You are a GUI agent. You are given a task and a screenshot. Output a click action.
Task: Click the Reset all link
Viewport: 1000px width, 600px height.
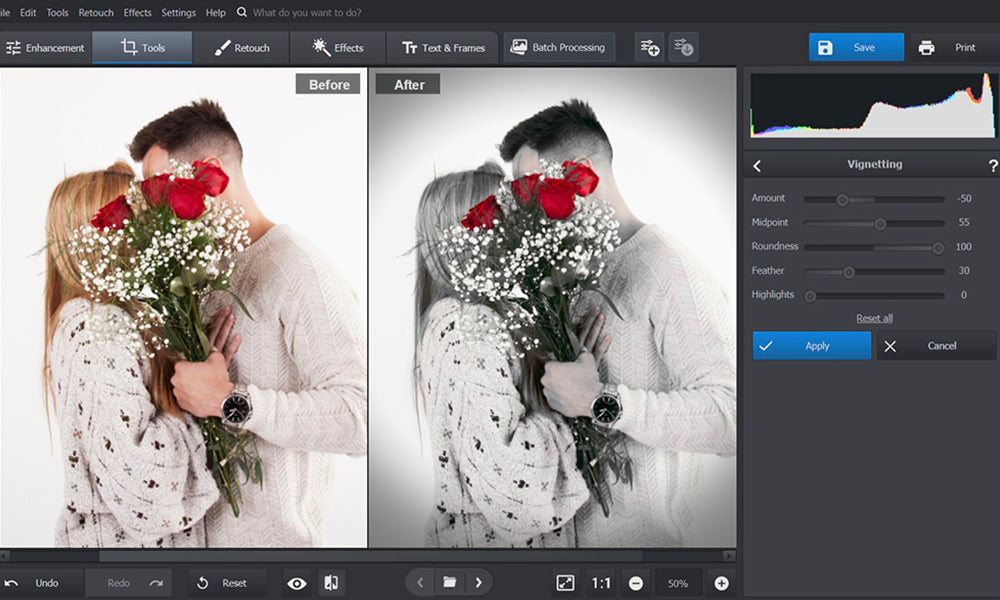click(873, 317)
